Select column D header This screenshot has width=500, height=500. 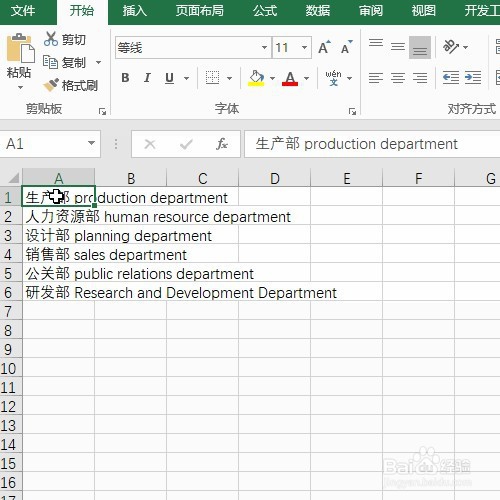[275, 178]
